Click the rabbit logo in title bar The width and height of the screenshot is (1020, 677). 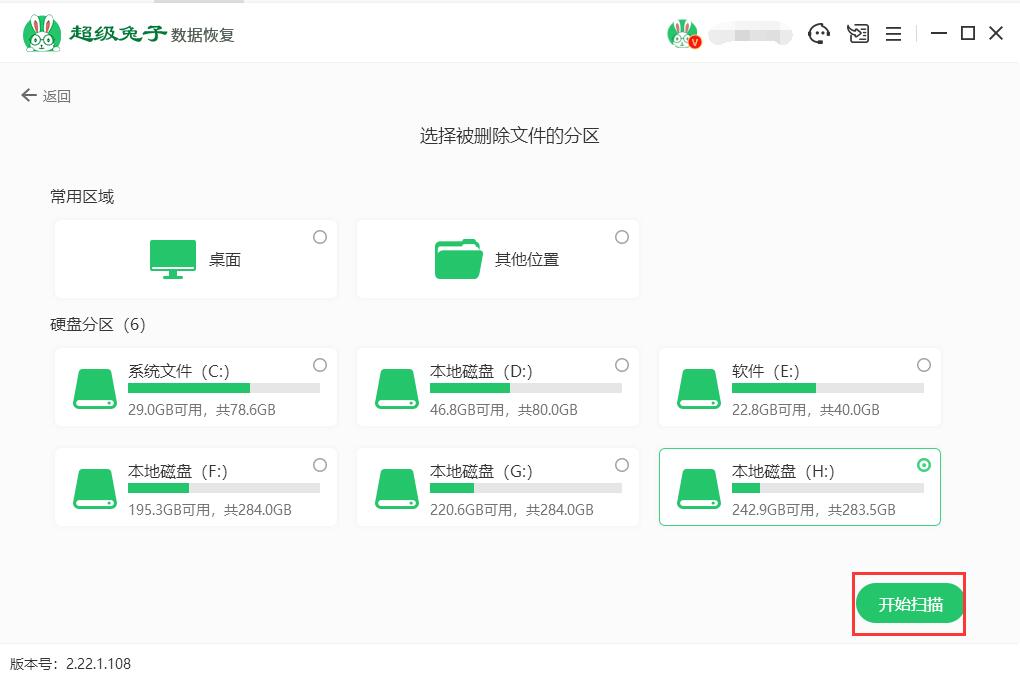point(41,33)
